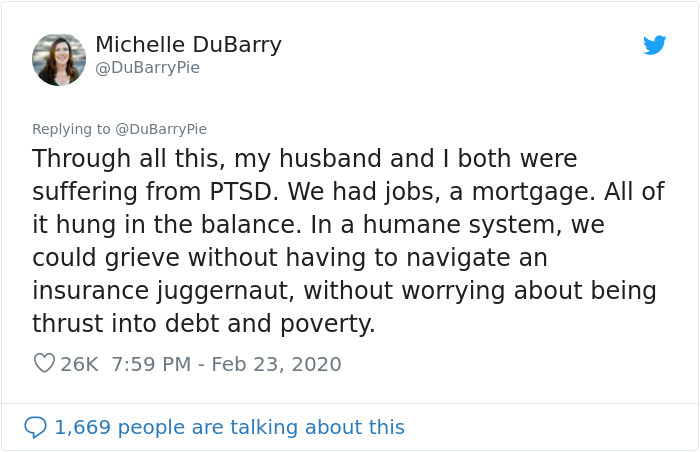Click the @DuBarryPie handle below the name
Image resolution: width=700 pixels, height=452 pixels.
point(147,68)
